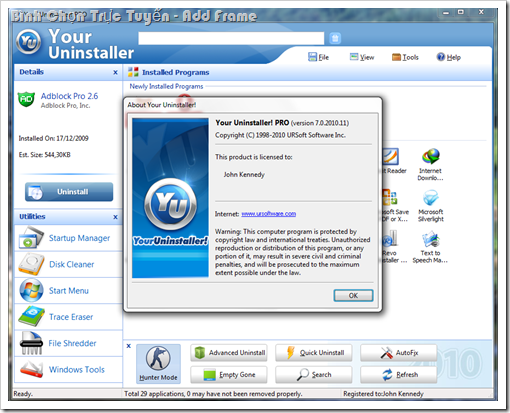This screenshot has height=413, width=510.
Task: Click the search input field at top
Action: click(x=231, y=38)
